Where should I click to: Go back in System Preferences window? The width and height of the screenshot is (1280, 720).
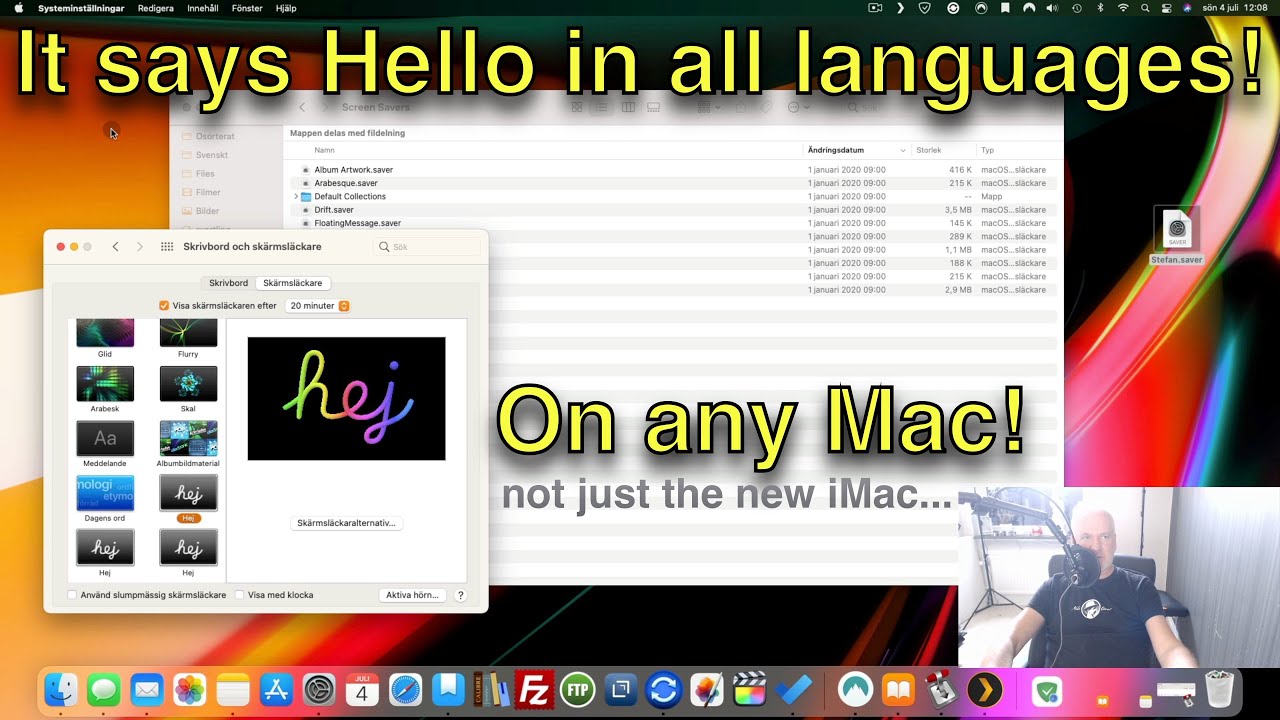coord(115,247)
